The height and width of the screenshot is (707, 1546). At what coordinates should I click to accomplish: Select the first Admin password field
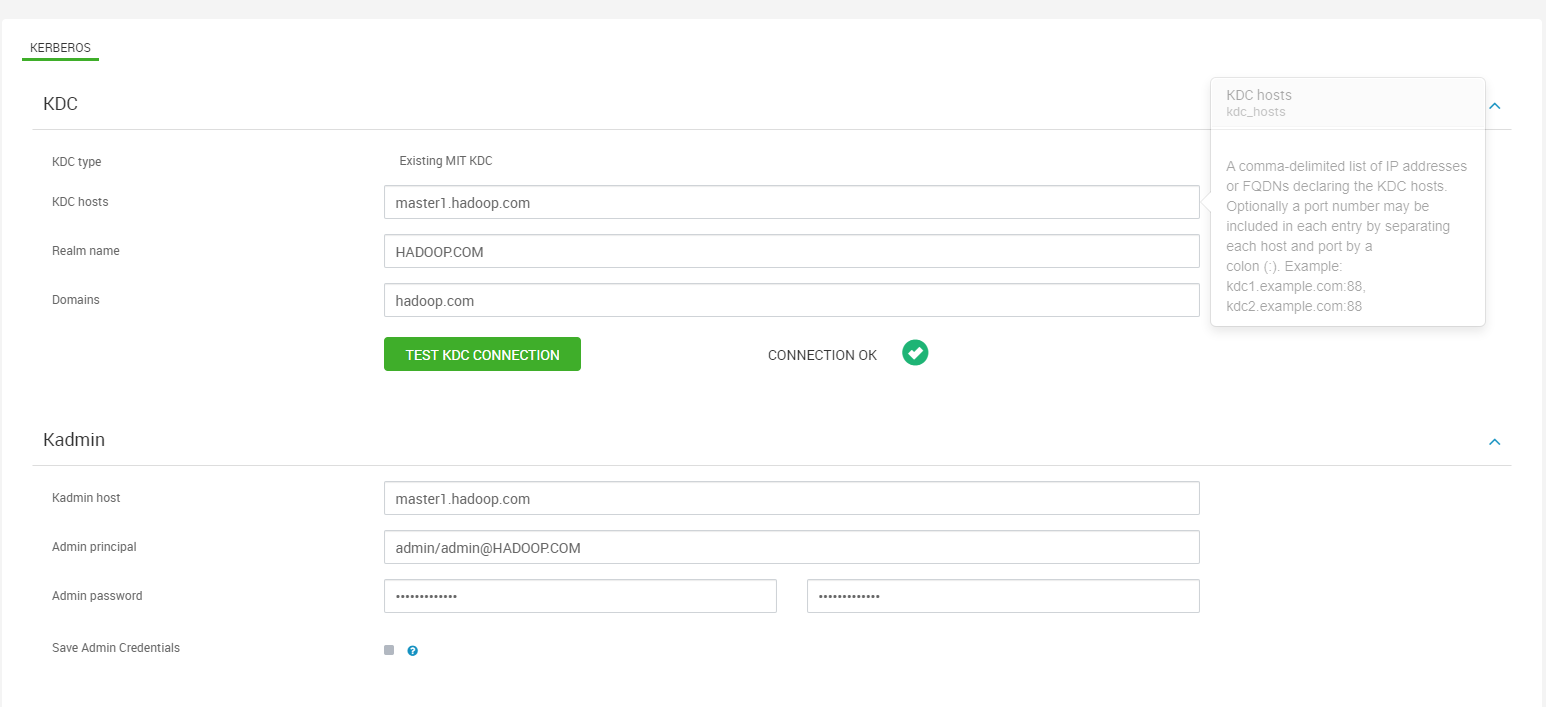tap(580, 596)
